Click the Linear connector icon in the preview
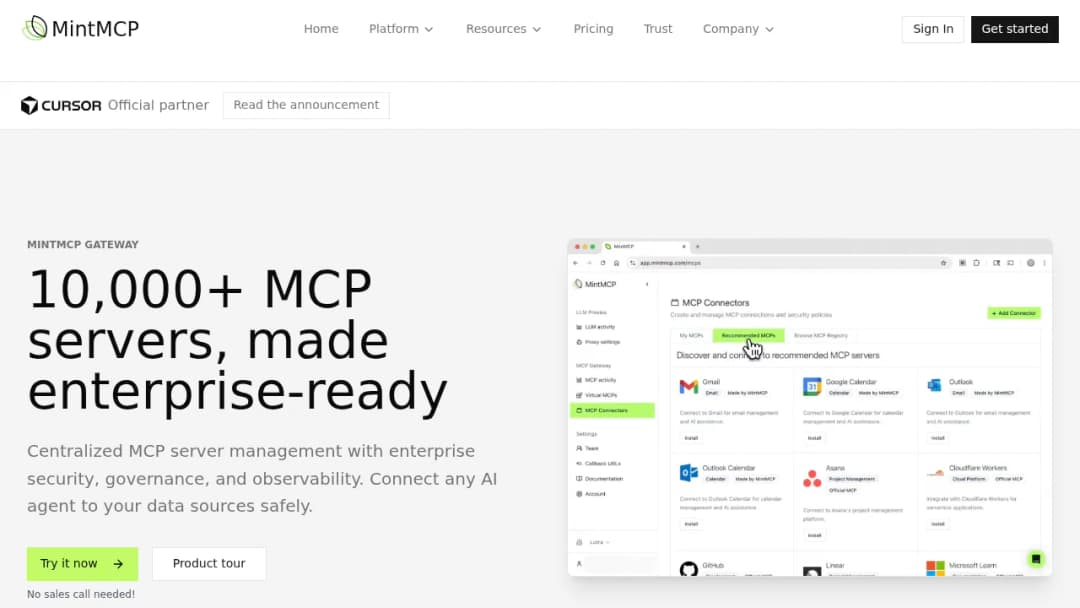Image resolution: width=1080 pixels, height=608 pixels. [x=812, y=571]
